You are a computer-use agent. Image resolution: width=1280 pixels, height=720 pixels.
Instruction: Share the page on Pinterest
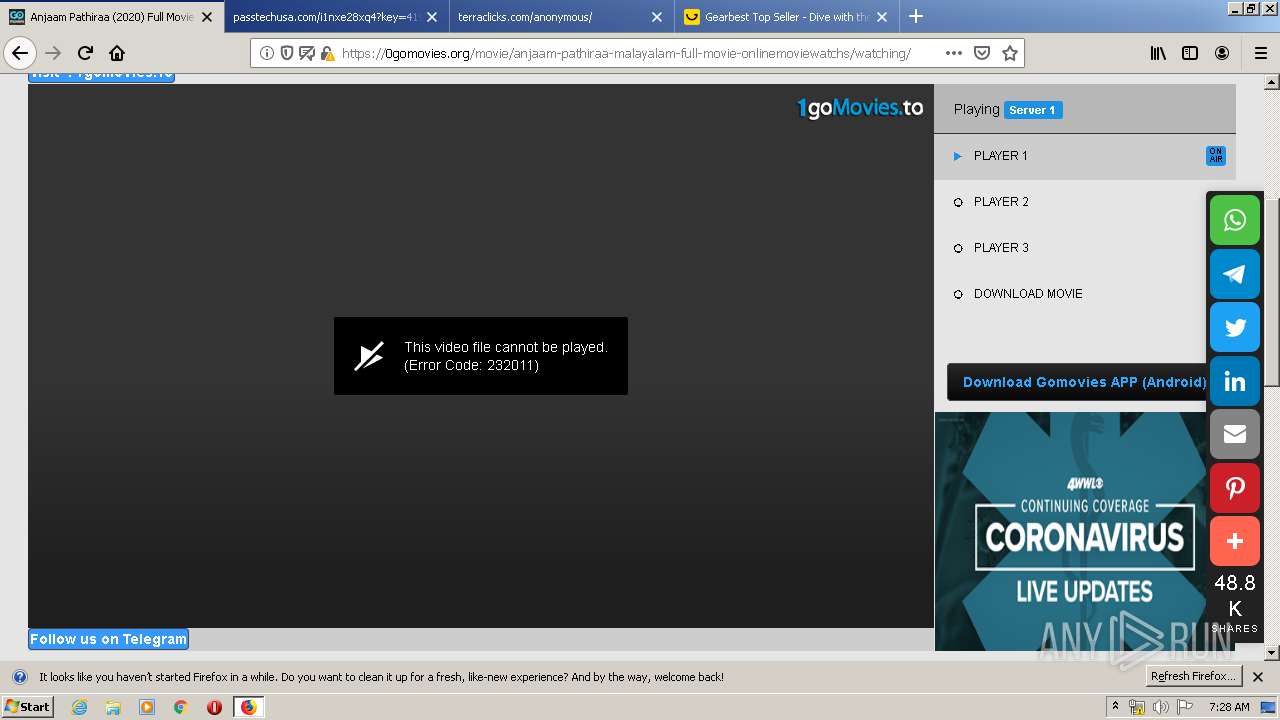1235,488
